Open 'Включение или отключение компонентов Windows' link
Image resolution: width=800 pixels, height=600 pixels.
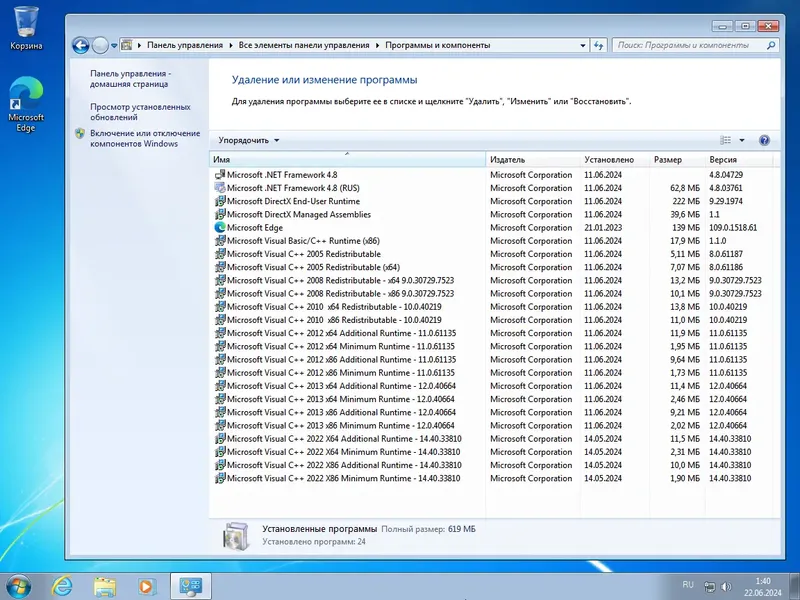[x=145, y=138]
